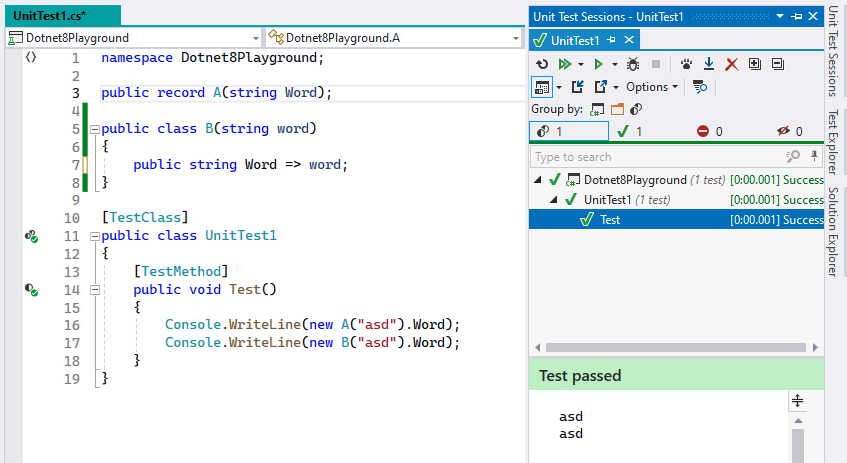Run all tests with the double-arrow icon
This screenshot has height=463, width=847.
point(565,64)
